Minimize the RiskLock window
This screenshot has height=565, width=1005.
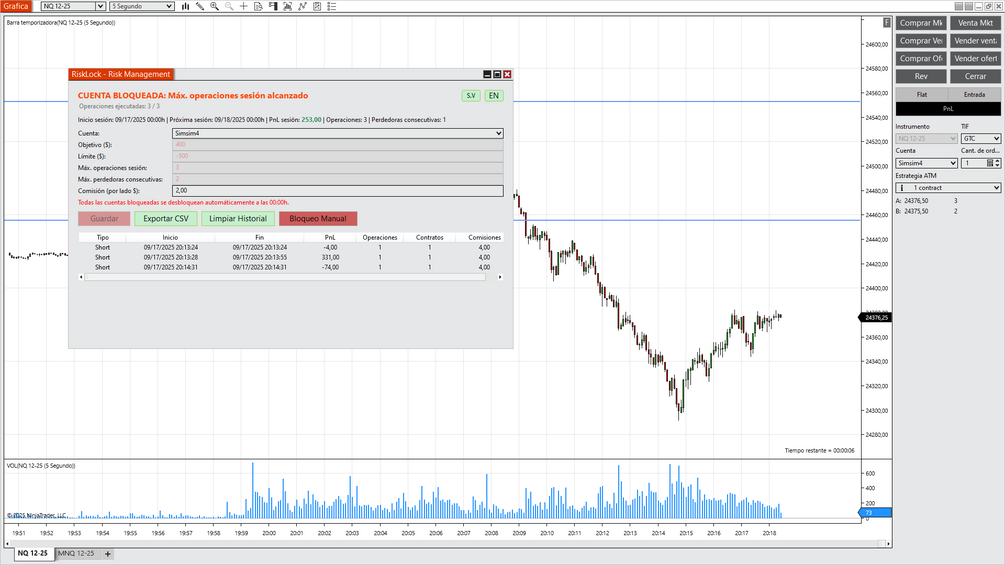tap(487, 74)
